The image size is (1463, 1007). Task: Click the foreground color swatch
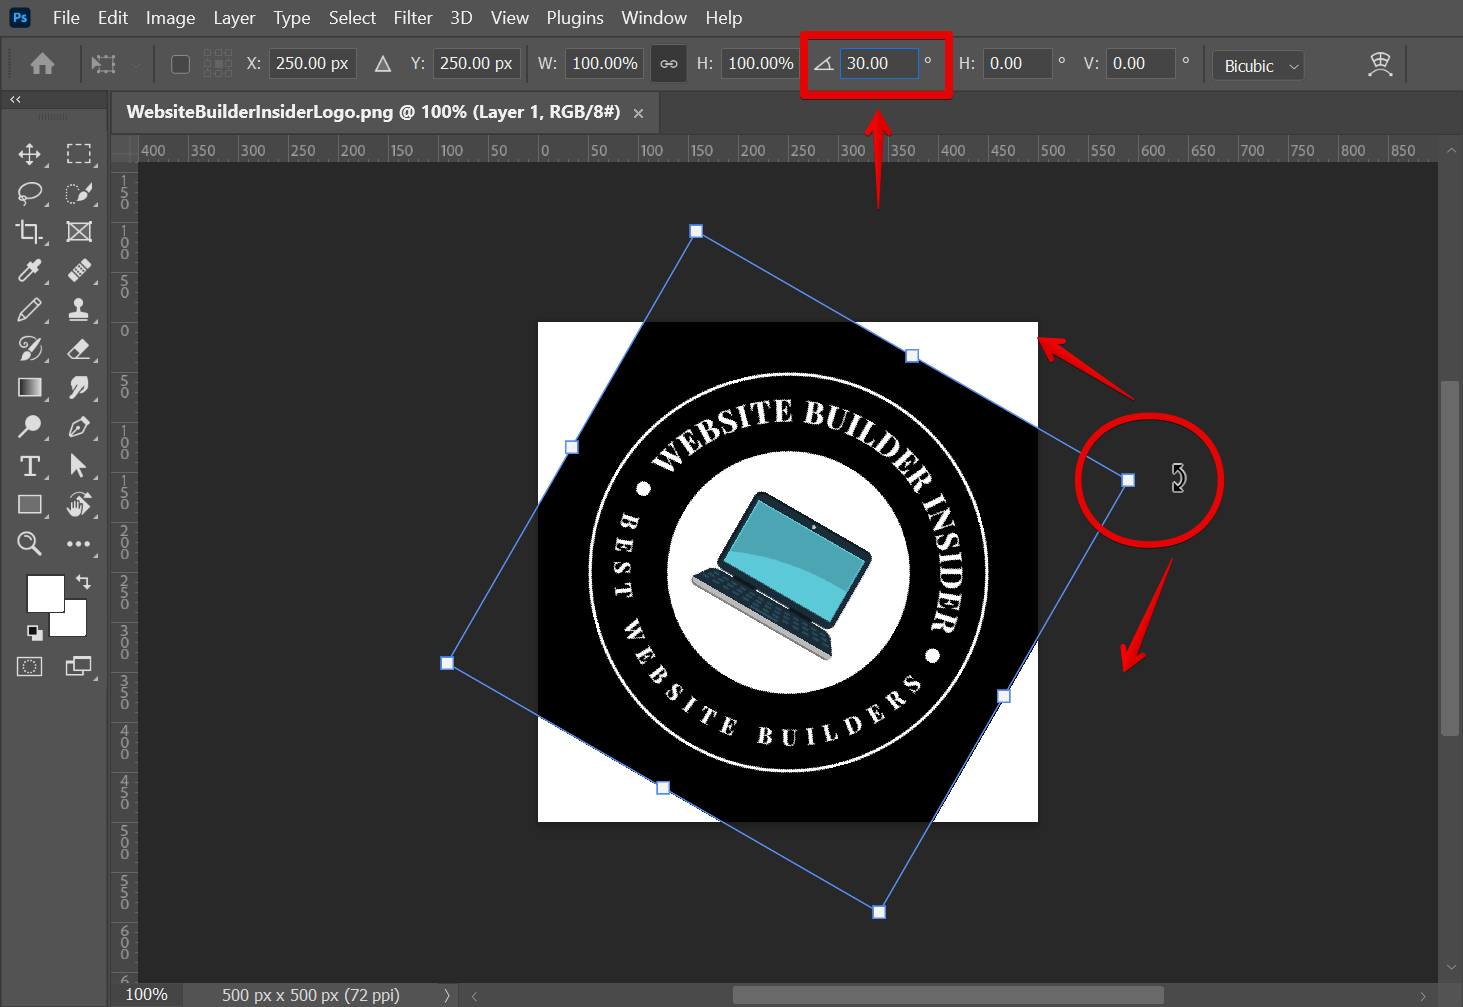(44, 593)
